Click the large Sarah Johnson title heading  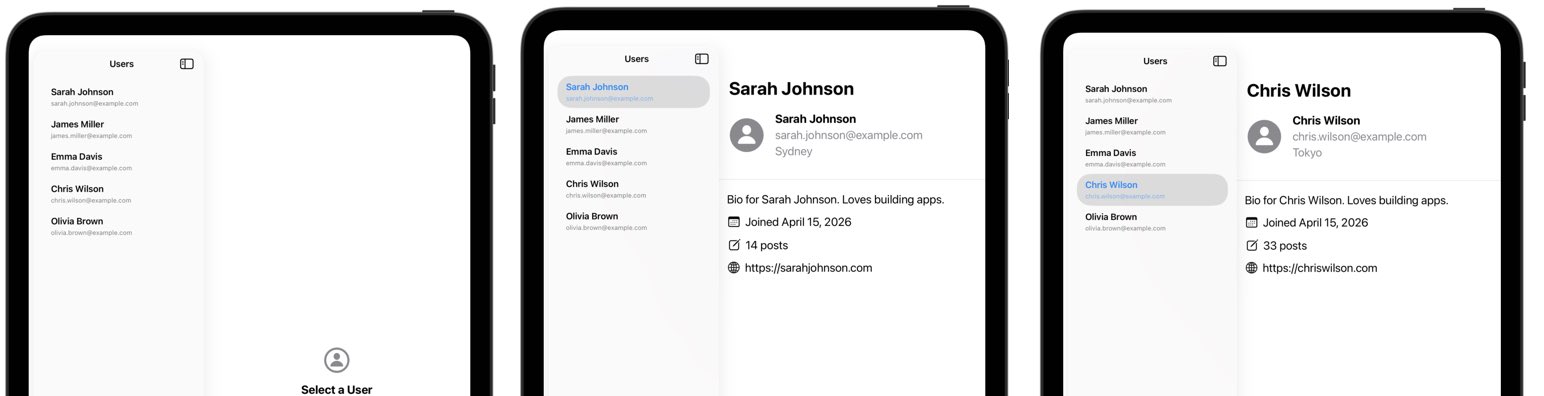click(791, 89)
